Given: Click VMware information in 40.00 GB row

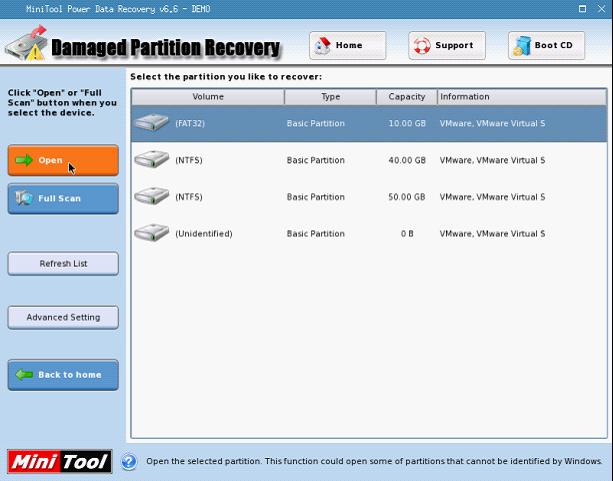Looking at the screenshot, I should [x=492, y=160].
